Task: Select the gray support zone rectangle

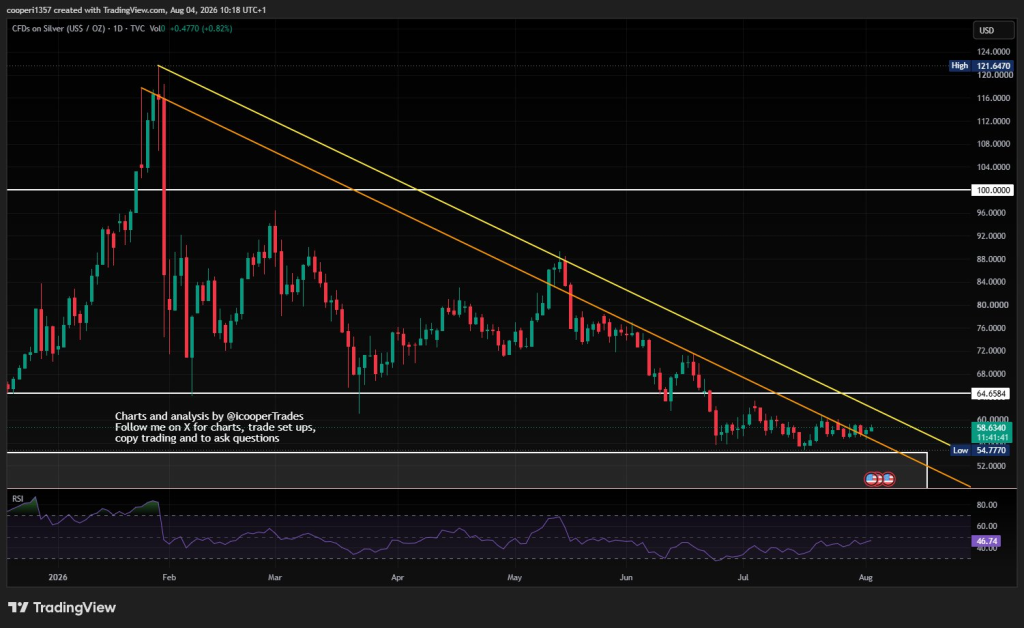Action: pyautogui.click(x=467, y=470)
